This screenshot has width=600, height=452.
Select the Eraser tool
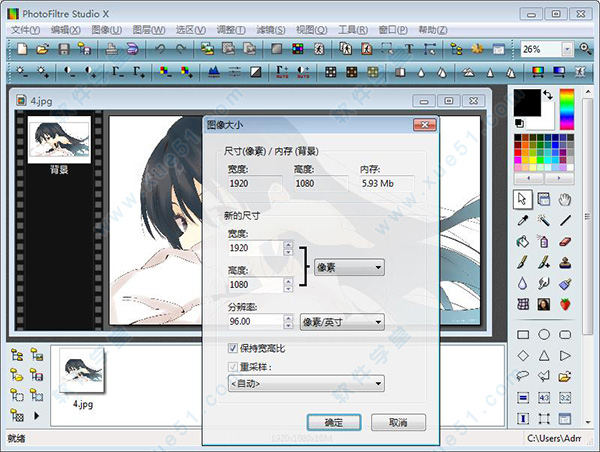click(565, 242)
